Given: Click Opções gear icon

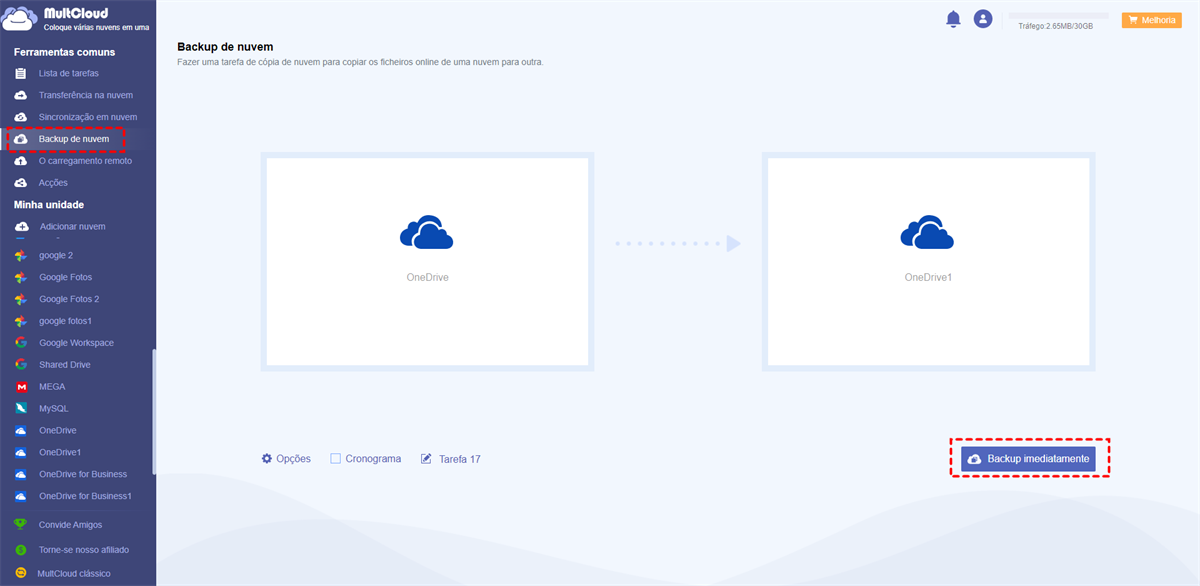Looking at the screenshot, I should pos(267,459).
